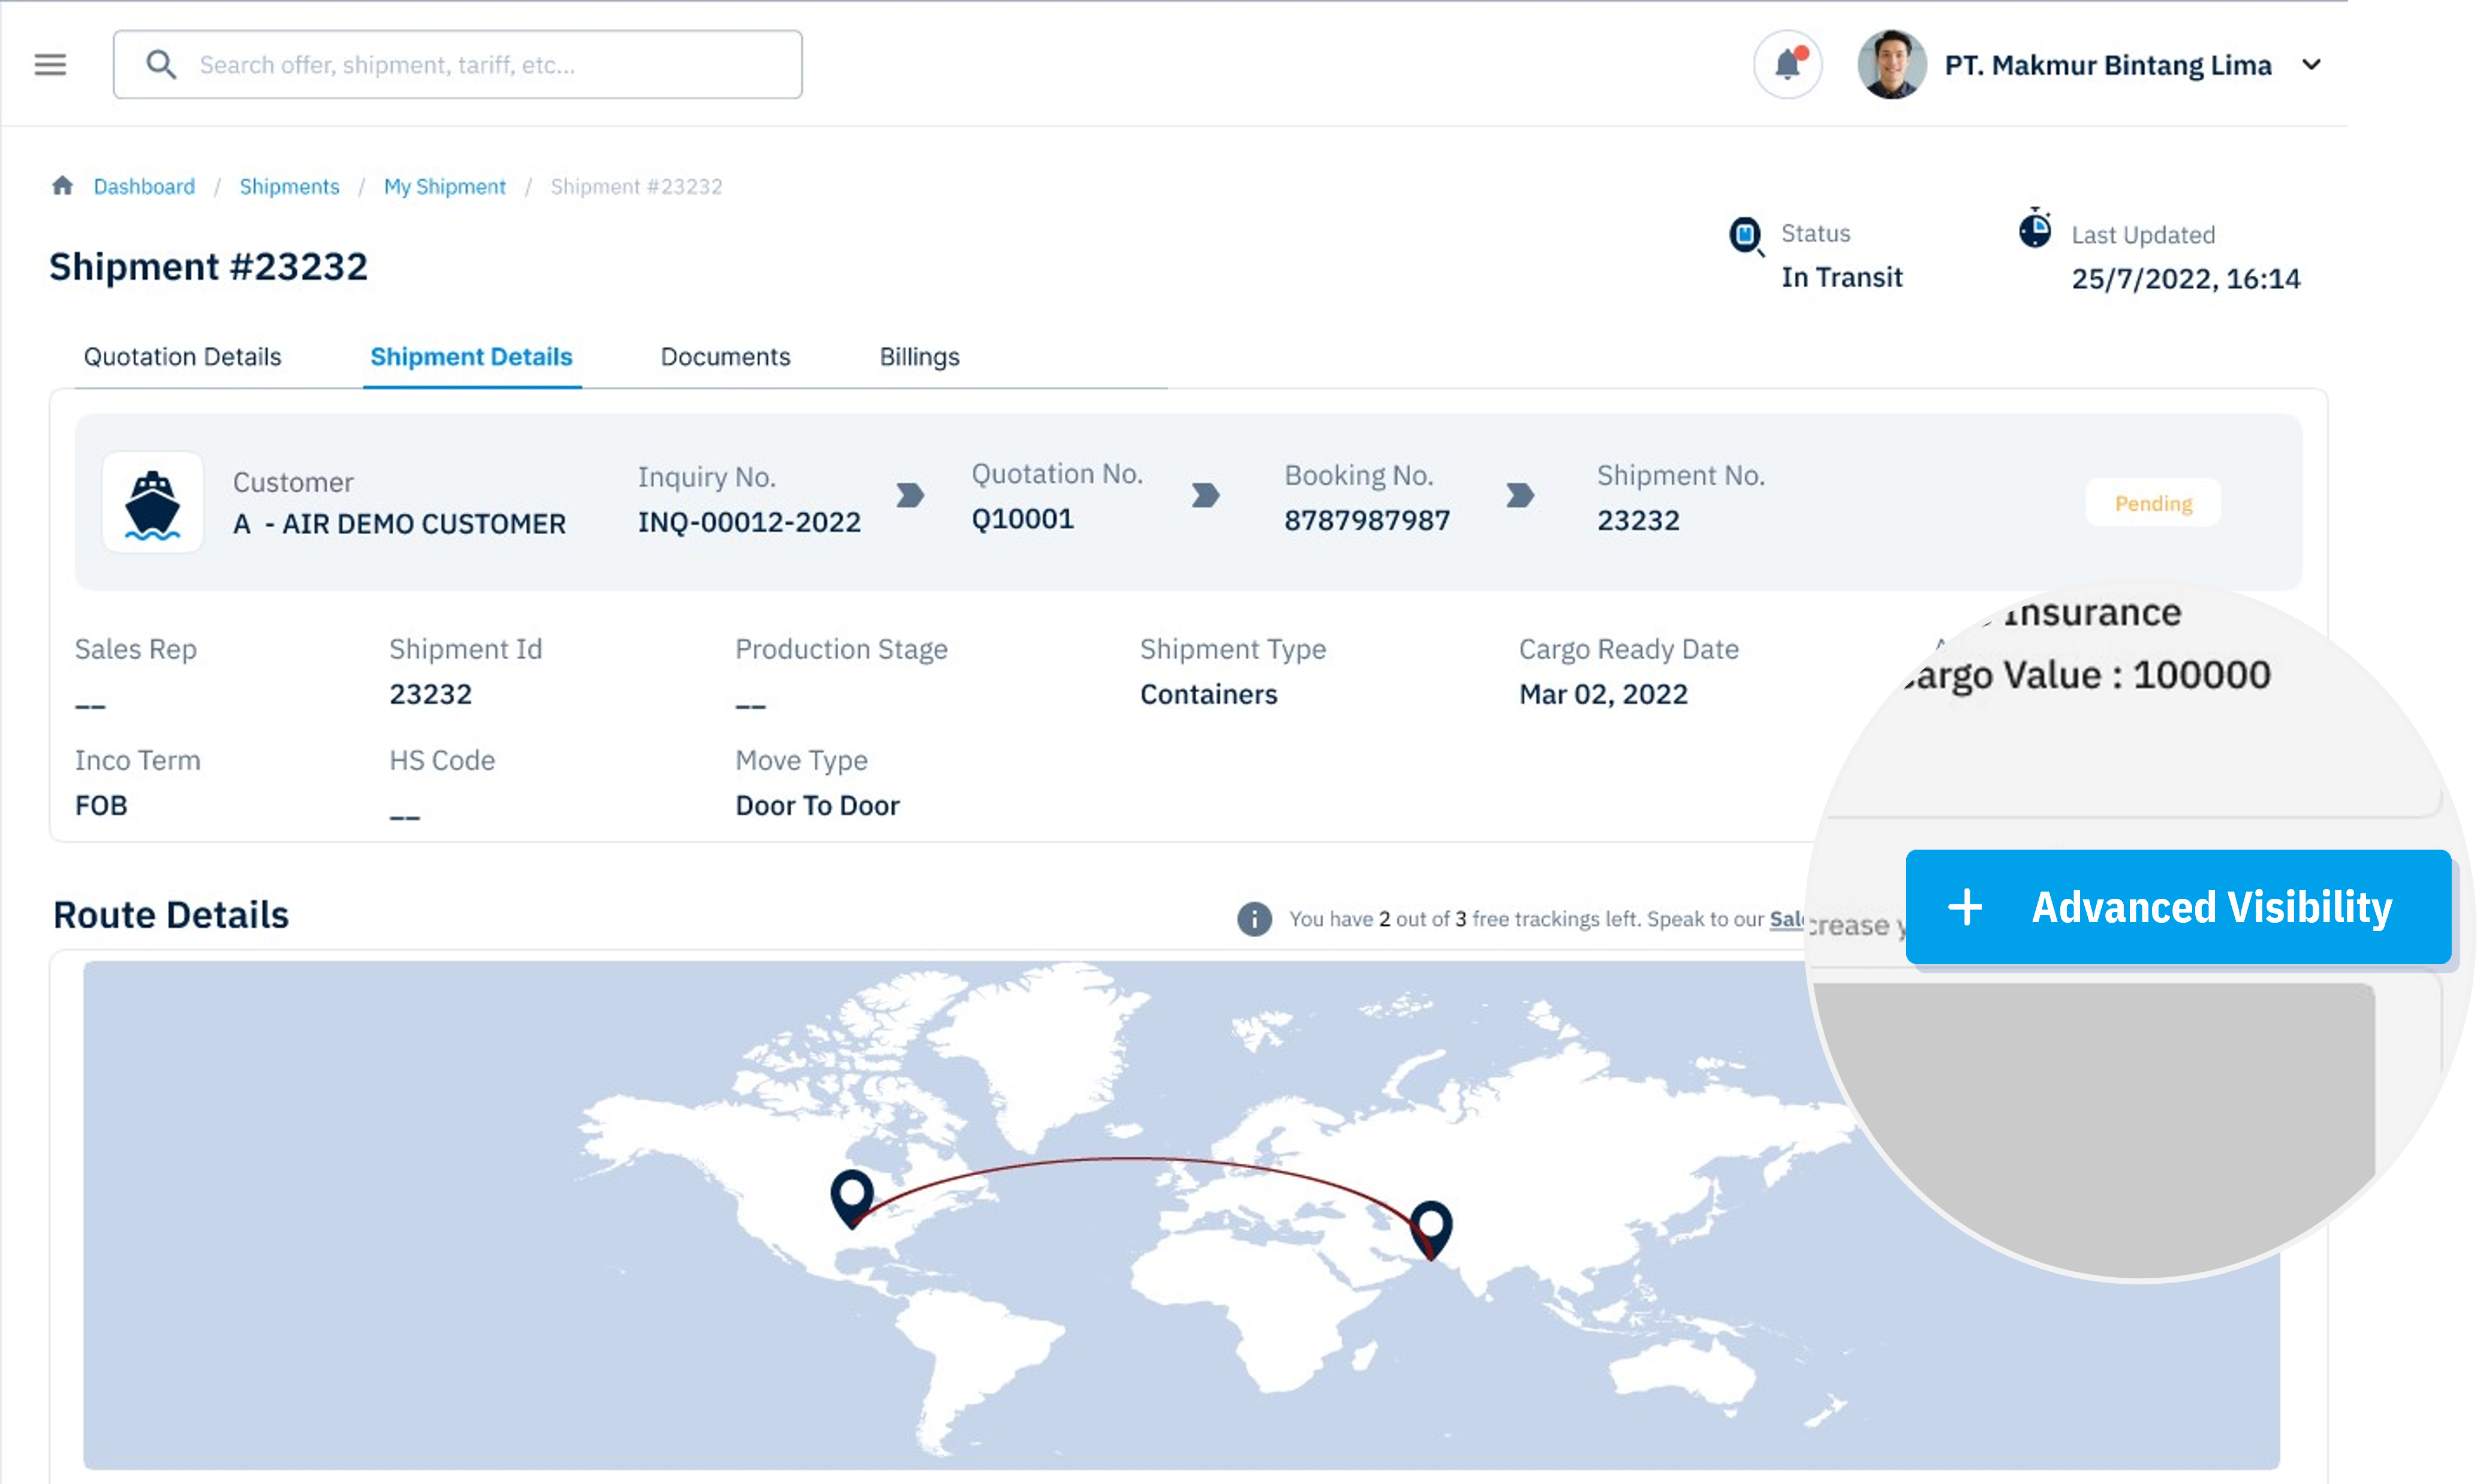Click the route world map

tap(1181, 1215)
